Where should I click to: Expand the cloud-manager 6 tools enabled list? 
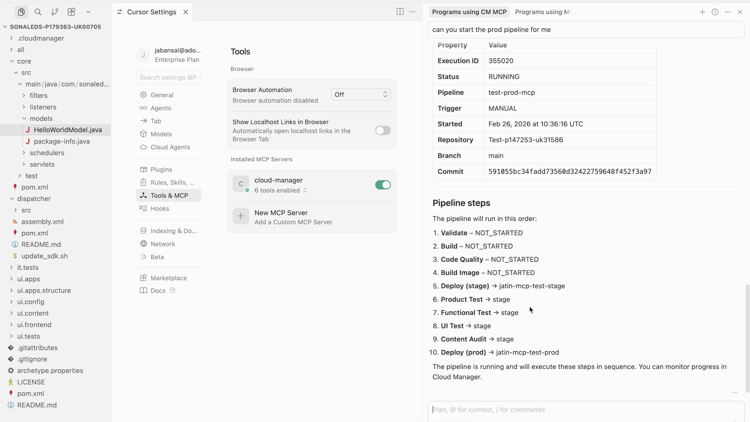coord(280,190)
